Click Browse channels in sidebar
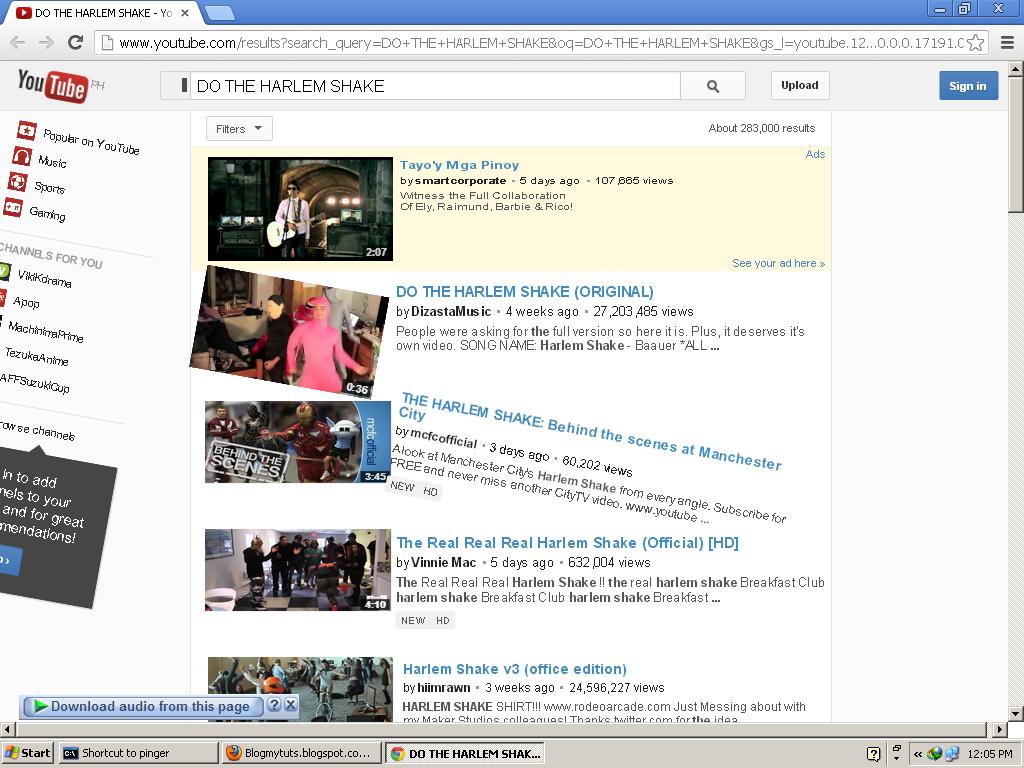This screenshot has height=768, width=1024. click(x=37, y=431)
